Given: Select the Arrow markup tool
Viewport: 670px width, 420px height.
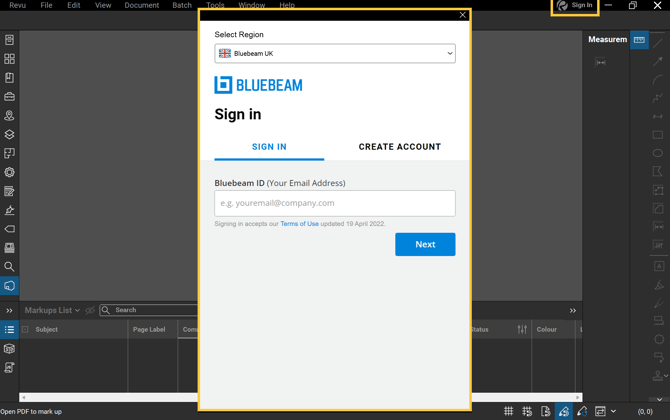Looking at the screenshot, I should (x=658, y=62).
